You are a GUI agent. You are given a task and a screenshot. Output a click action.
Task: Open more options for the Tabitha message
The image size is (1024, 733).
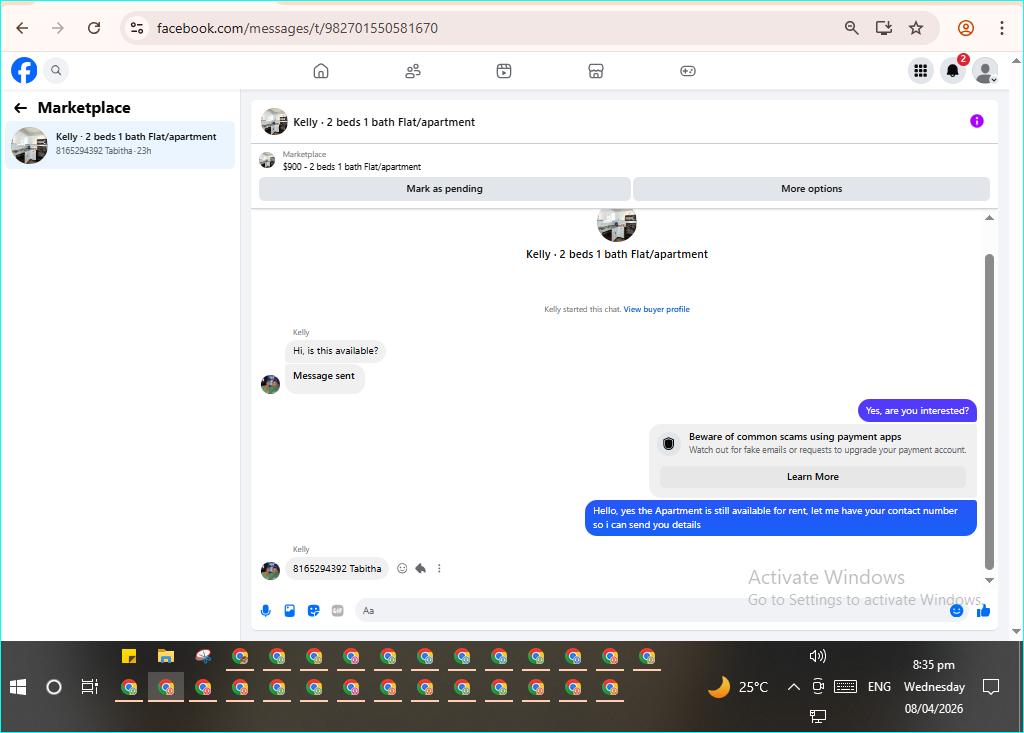439,568
